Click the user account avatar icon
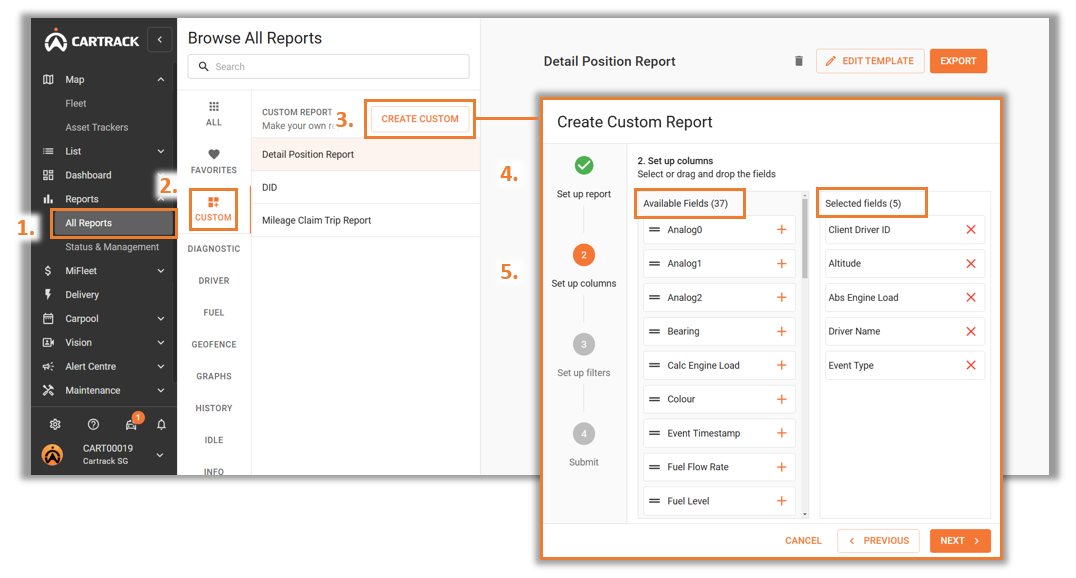1076x578 pixels. coord(53,454)
